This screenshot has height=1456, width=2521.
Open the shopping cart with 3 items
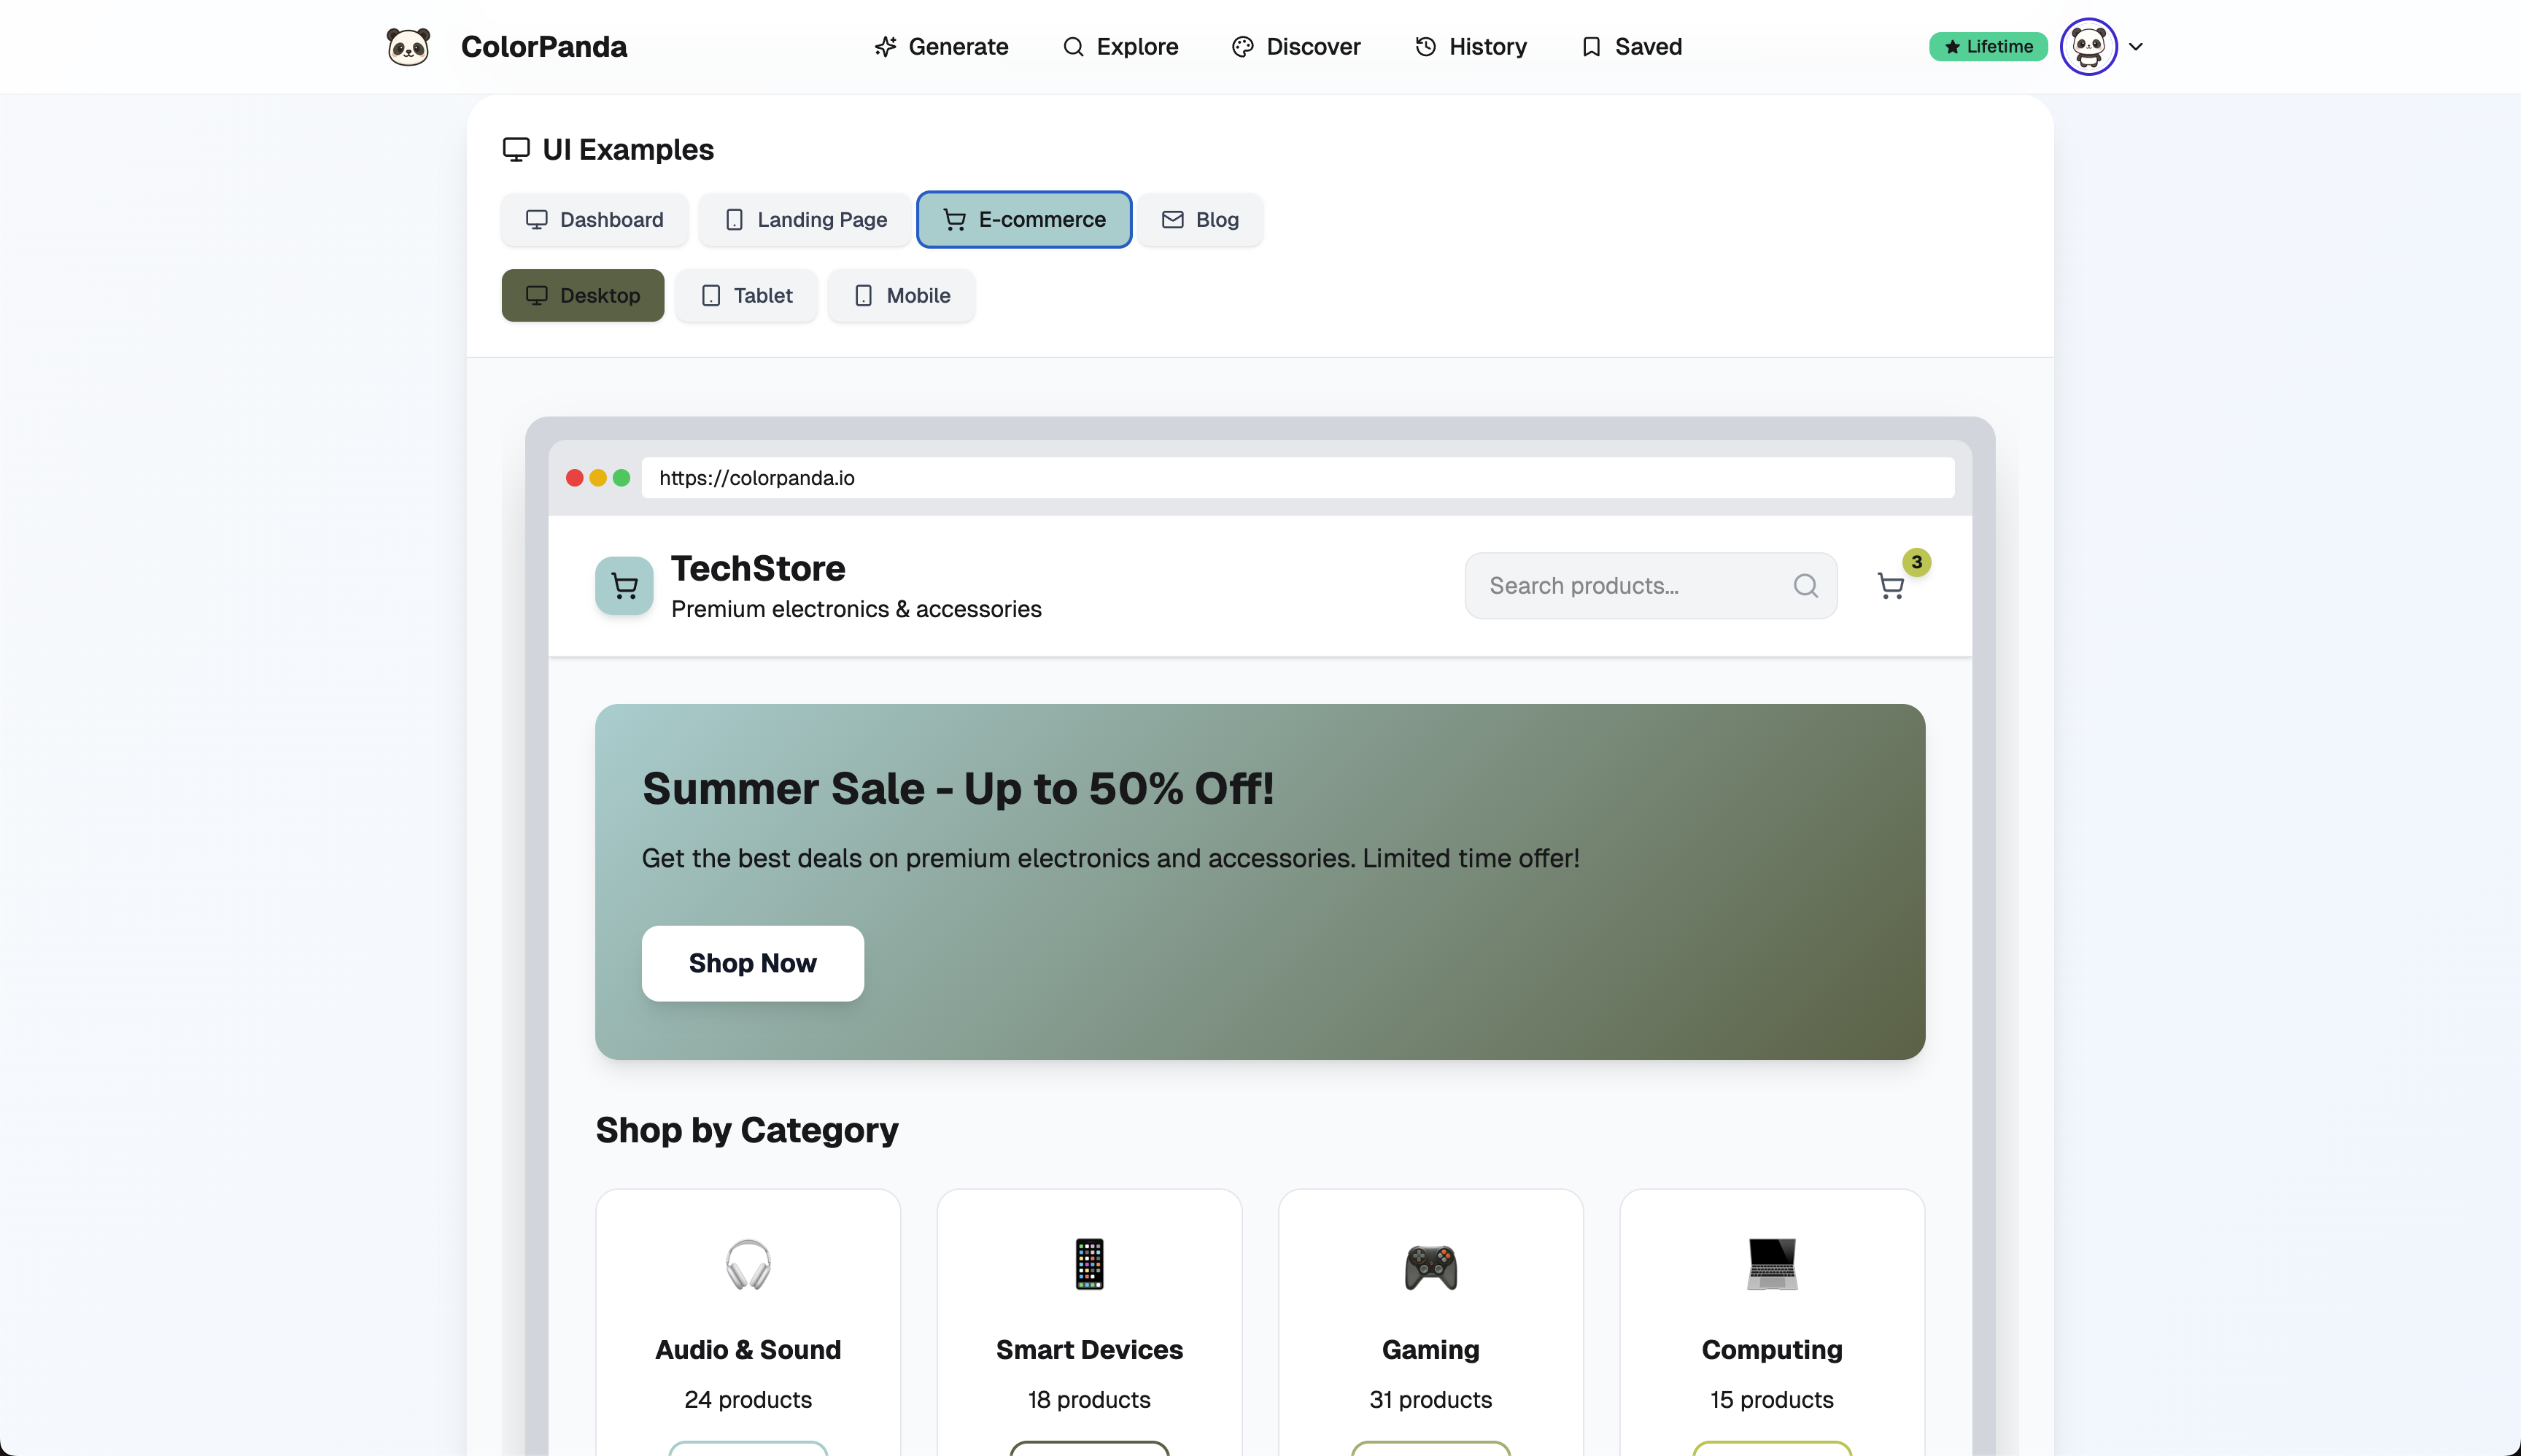coord(1890,586)
